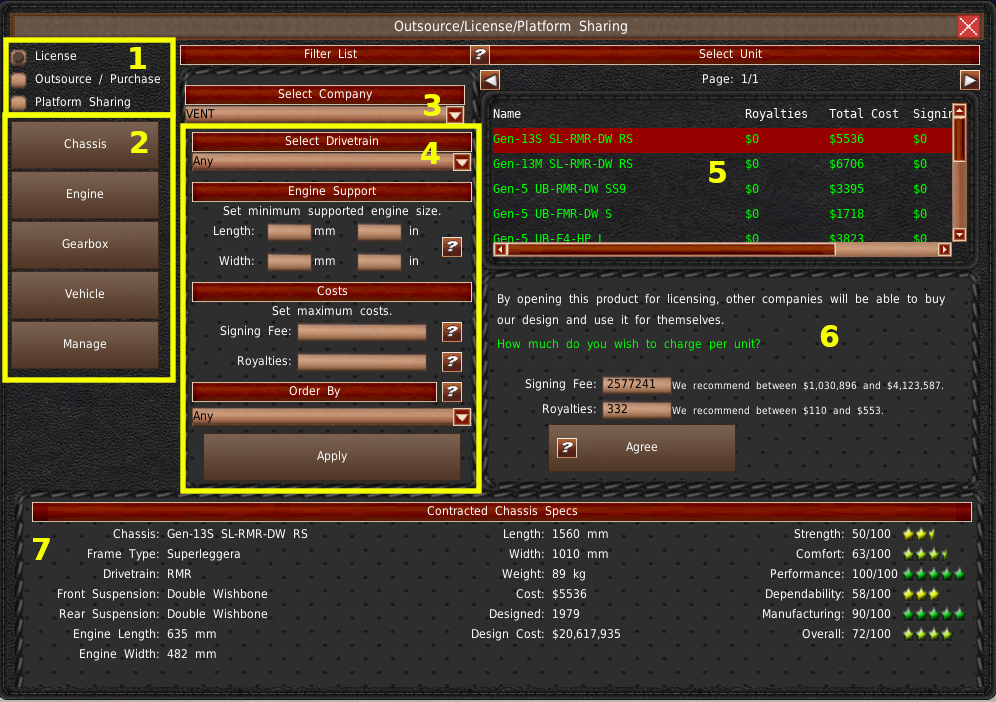Viewport: 996px width, 702px height.
Task: Open the Order By dropdown
Action: pyautogui.click(x=462, y=417)
